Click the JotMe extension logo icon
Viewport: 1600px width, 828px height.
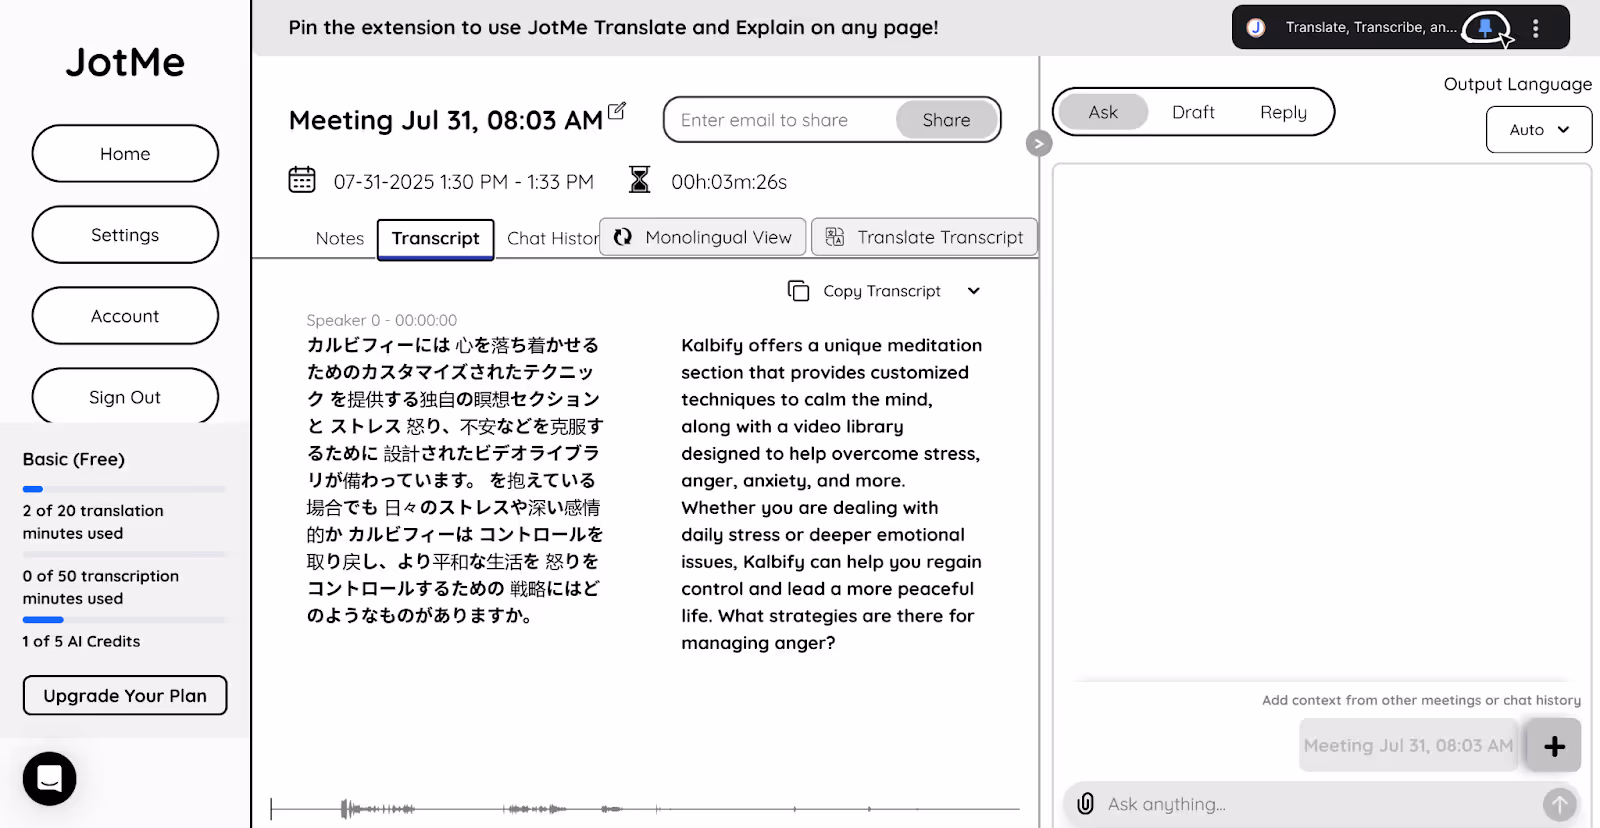click(1256, 28)
